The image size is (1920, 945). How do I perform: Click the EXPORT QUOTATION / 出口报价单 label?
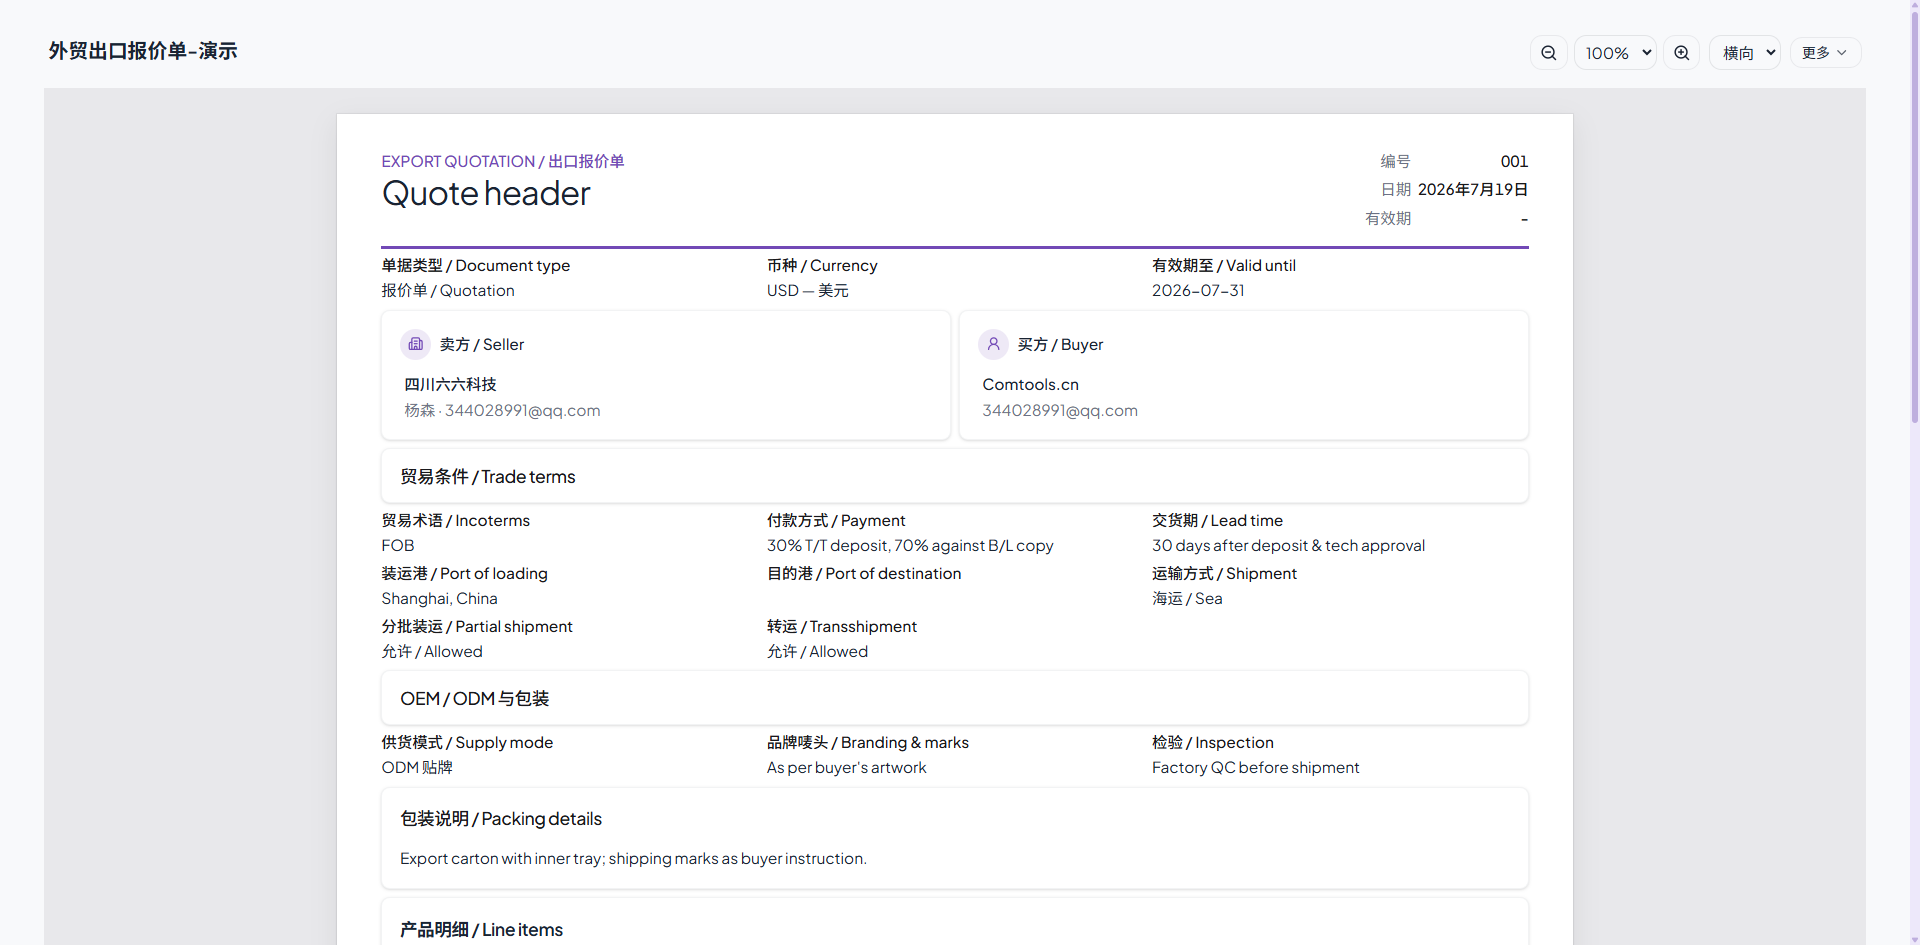coord(503,161)
